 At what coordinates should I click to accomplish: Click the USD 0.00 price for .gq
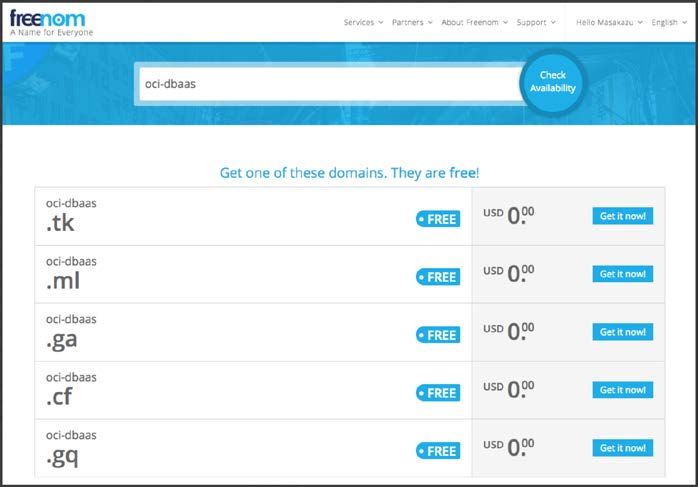tap(509, 447)
